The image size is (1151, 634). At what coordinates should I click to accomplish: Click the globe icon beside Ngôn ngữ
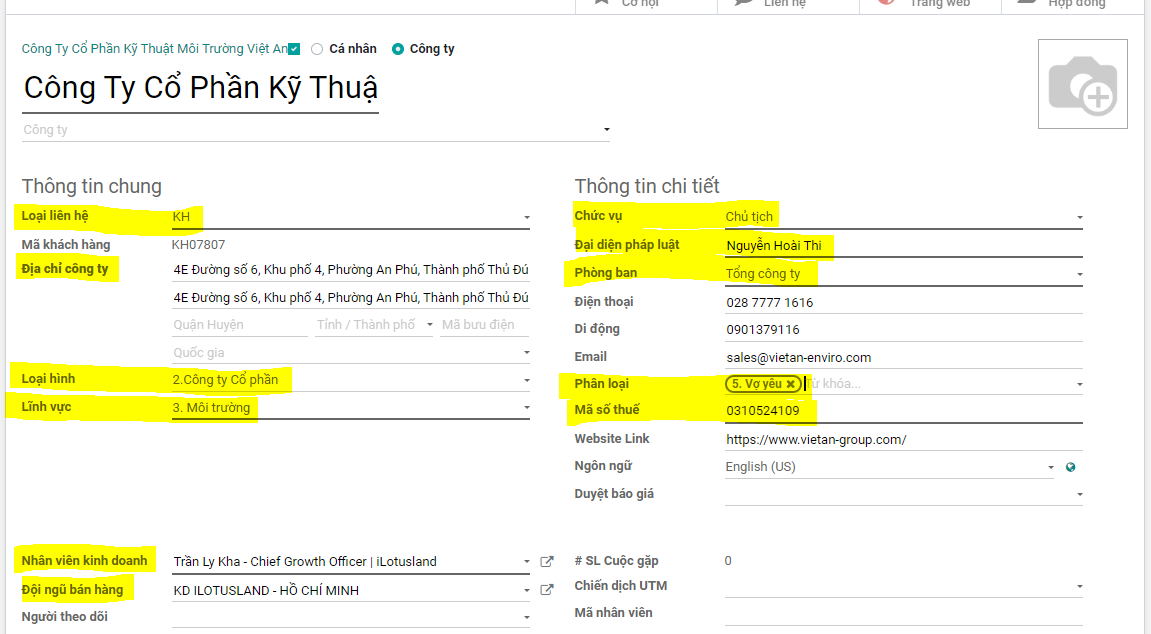tap(1070, 467)
